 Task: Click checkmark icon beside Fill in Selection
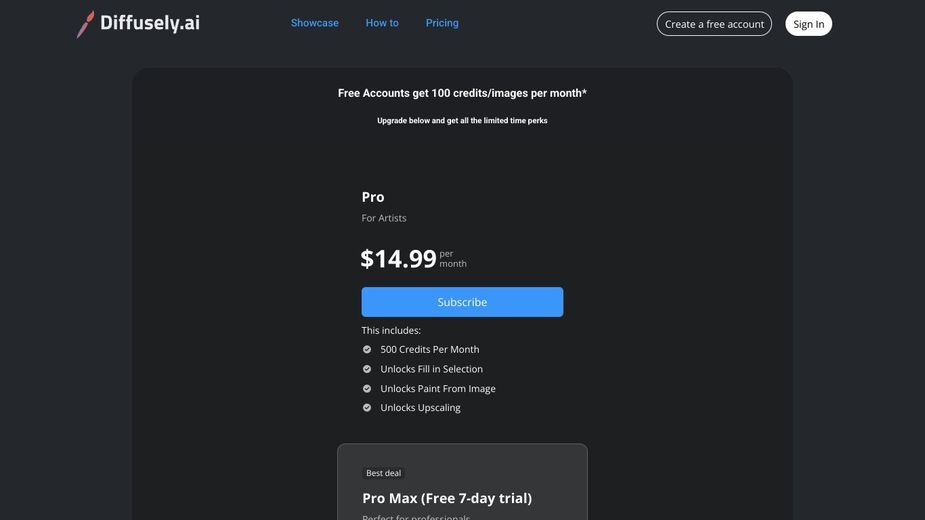click(367, 369)
